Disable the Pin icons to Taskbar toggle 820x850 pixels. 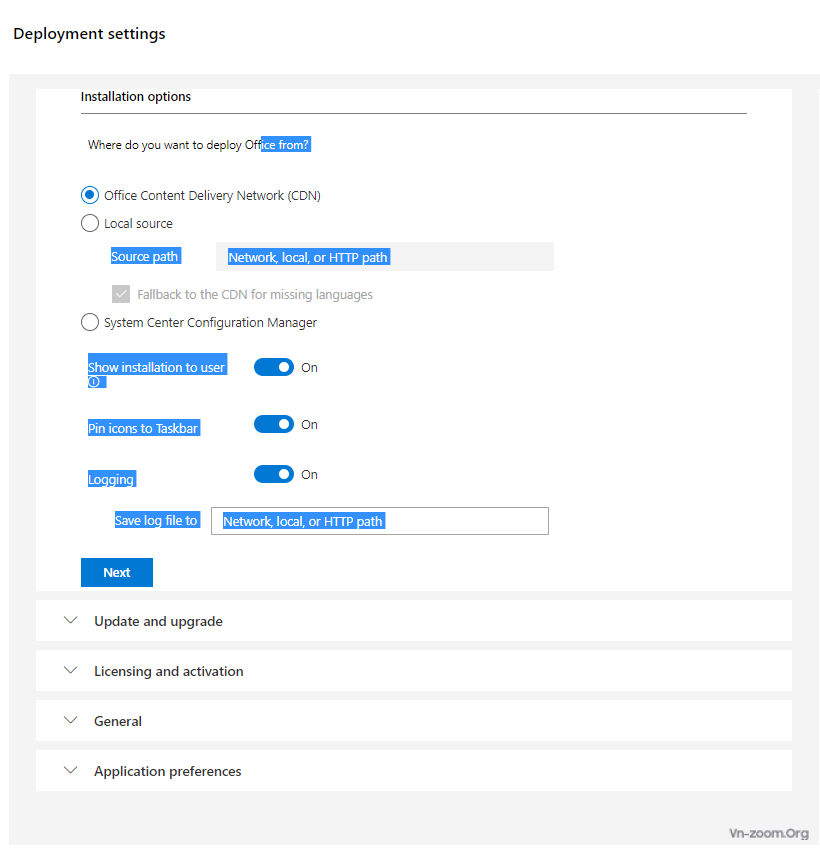tap(273, 425)
